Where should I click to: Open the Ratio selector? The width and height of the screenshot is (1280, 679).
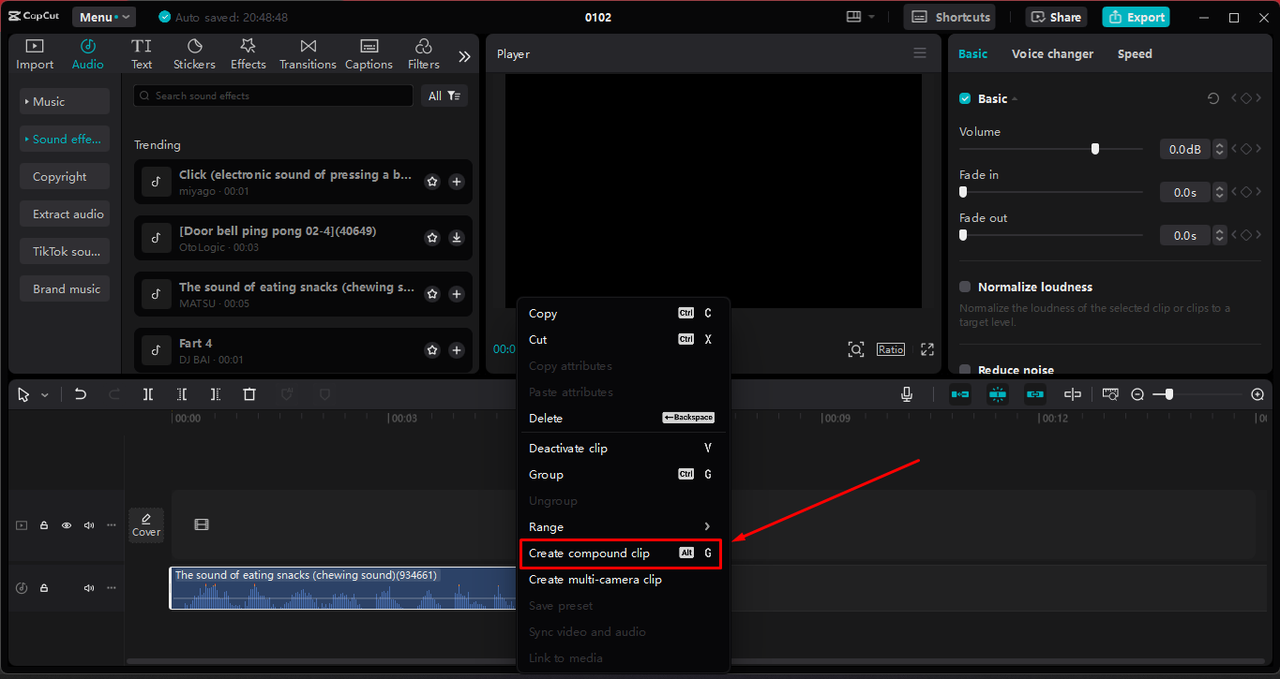tap(891, 349)
